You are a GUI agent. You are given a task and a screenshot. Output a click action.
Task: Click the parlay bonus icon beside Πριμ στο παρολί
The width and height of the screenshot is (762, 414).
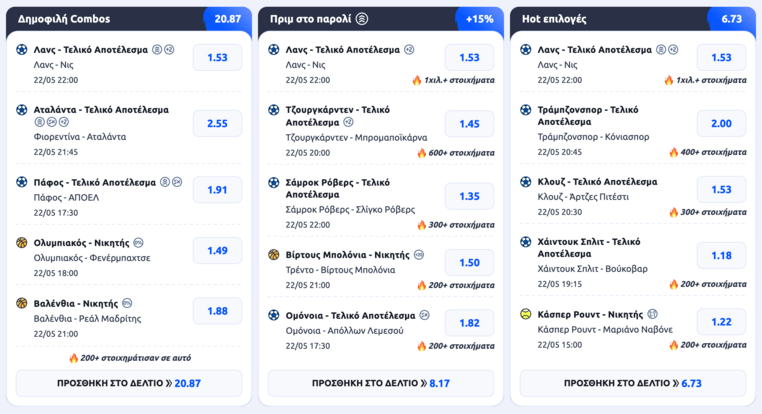[362, 19]
